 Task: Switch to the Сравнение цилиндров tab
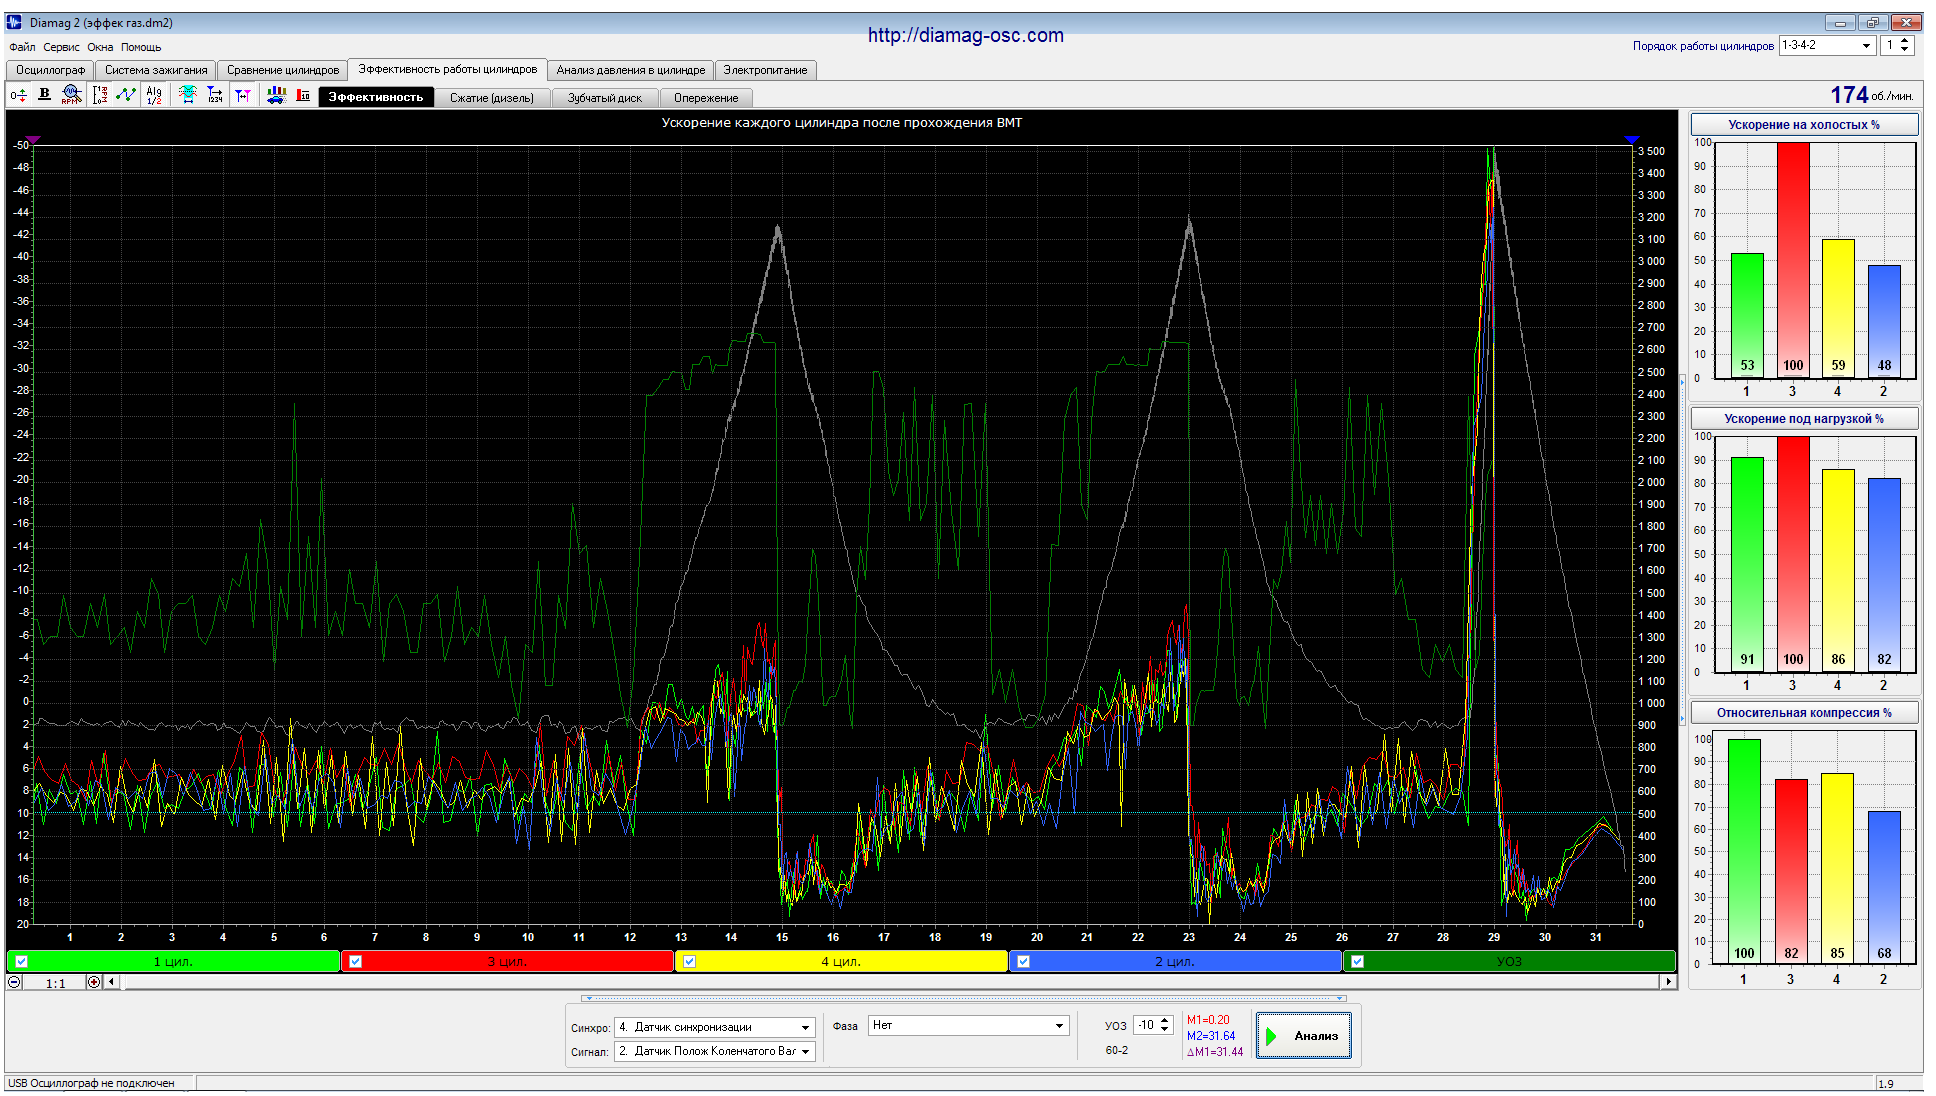283,70
